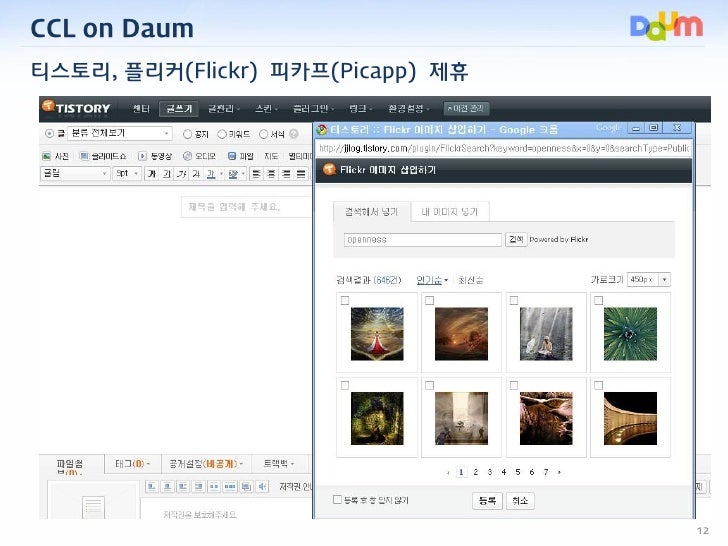Go to results page 7
Image resolution: width=728 pixels, height=546 pixels.
coord(546,472)
